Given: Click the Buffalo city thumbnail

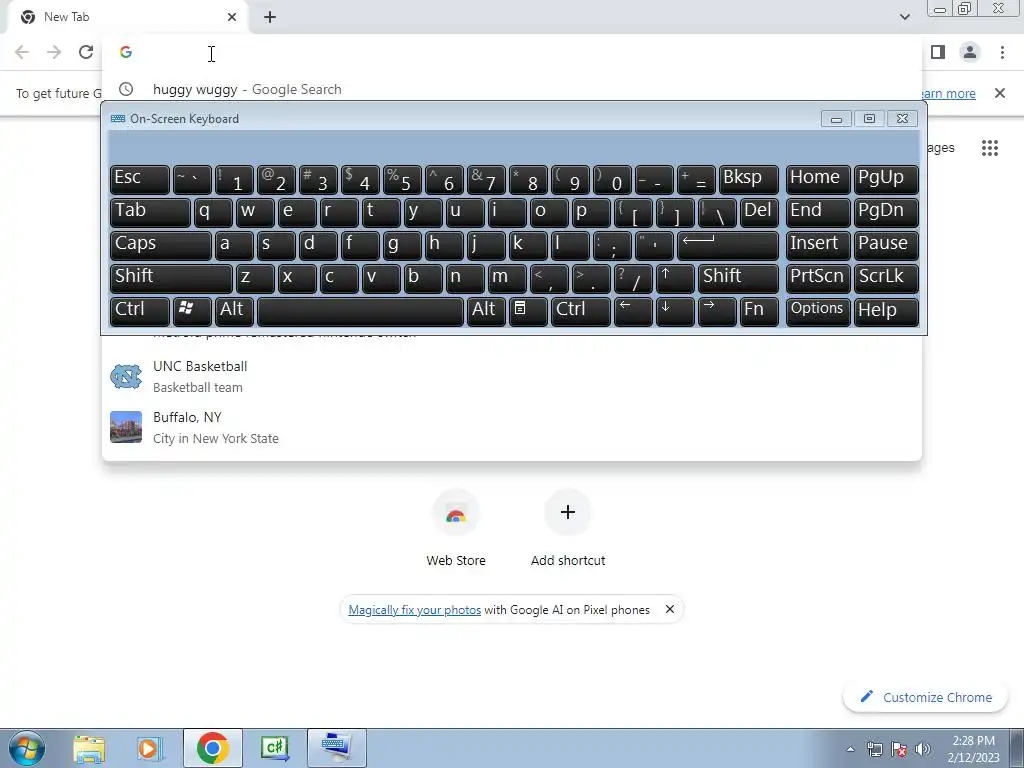Looking at the screenshot, I should [x=126, y=427].
